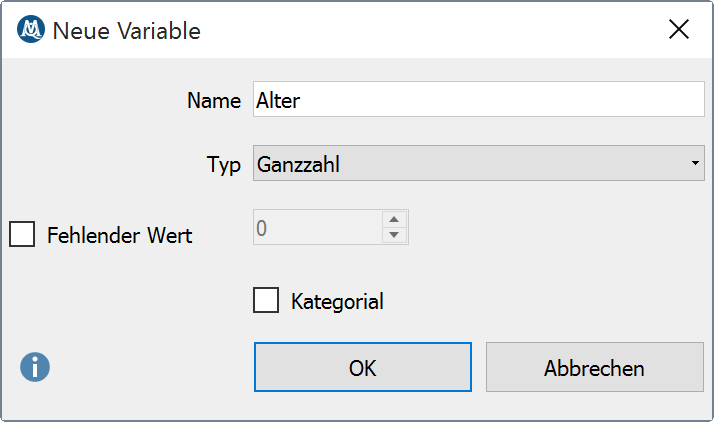Confirm with the OK button
Screen dimensions: 714x422
click(x=363, y=367)
